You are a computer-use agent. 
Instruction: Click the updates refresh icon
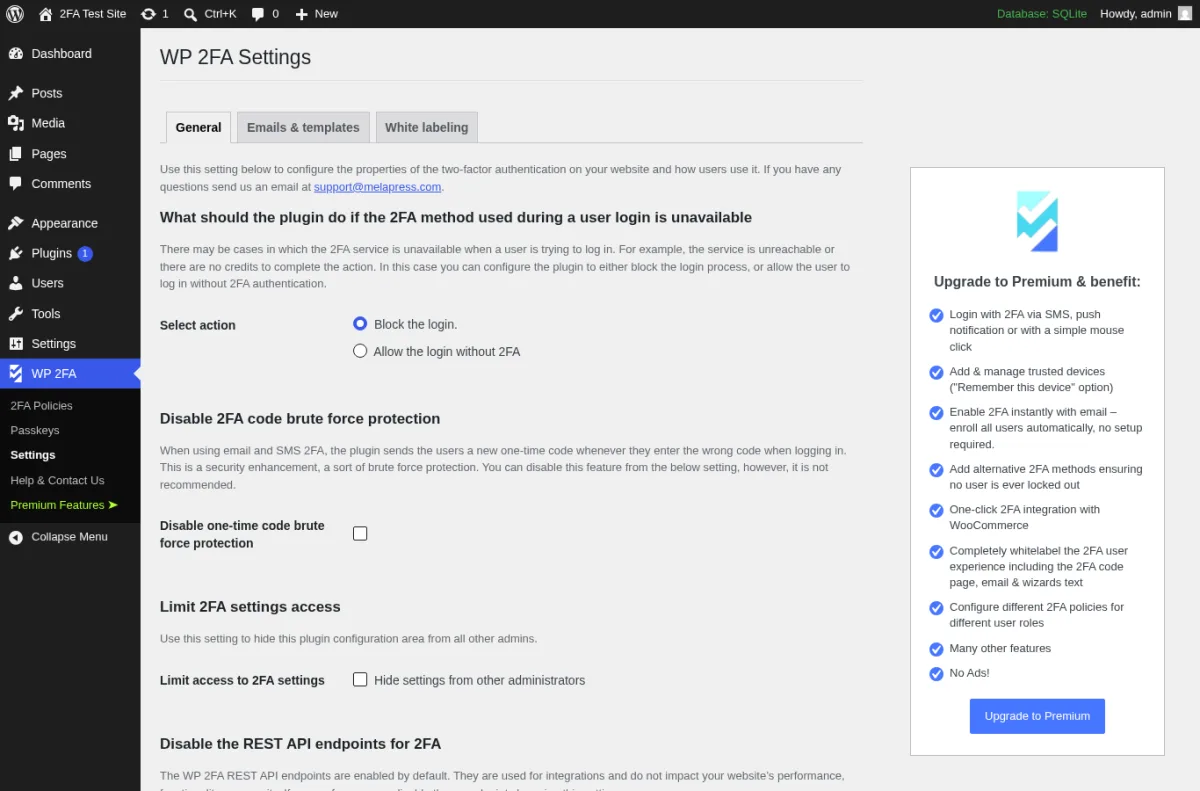click(x=148, y=14)
